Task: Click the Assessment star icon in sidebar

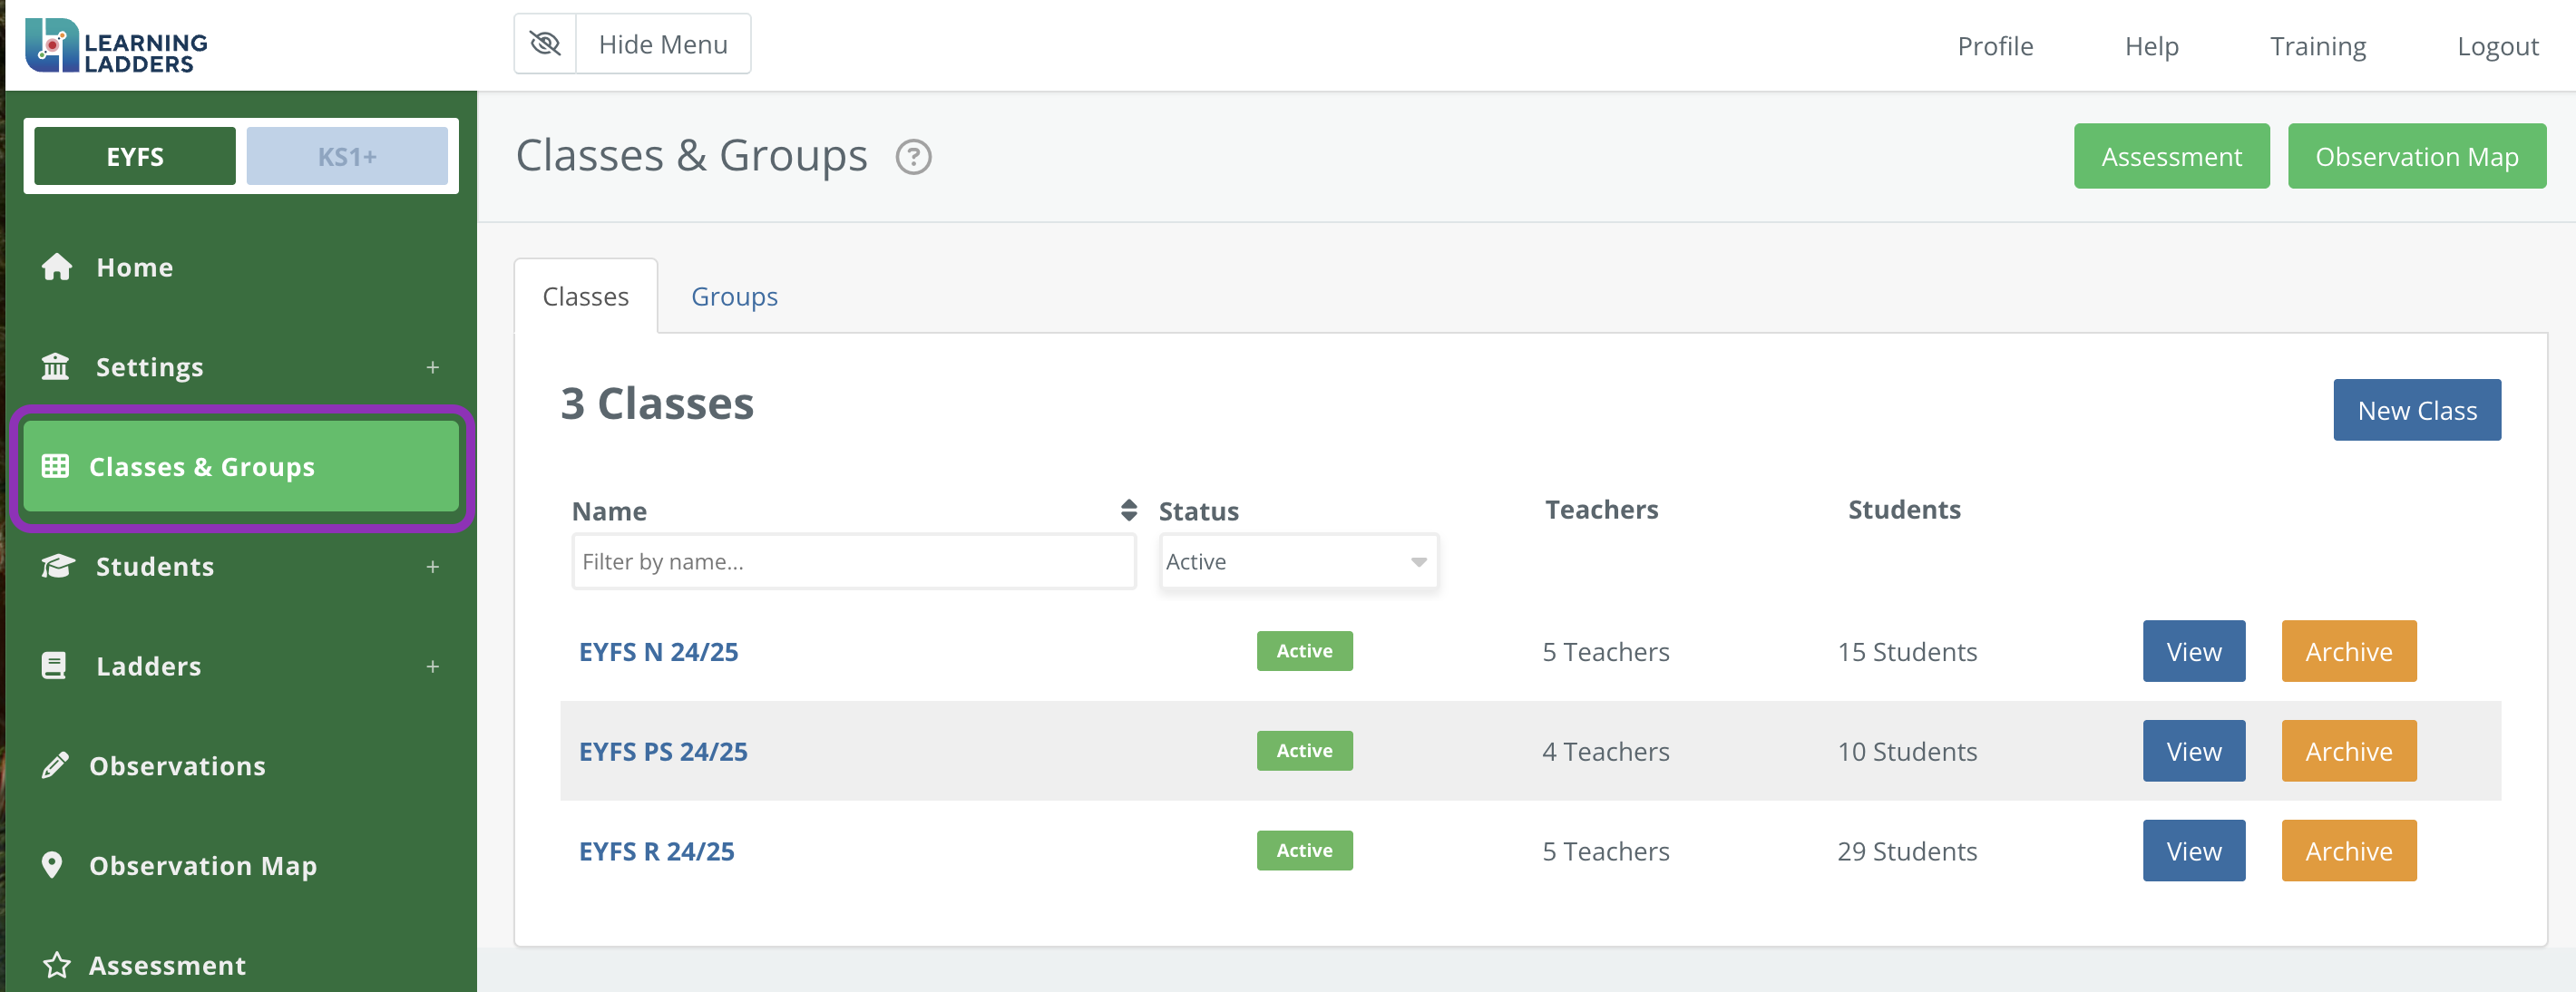Action: pos(57,965)
